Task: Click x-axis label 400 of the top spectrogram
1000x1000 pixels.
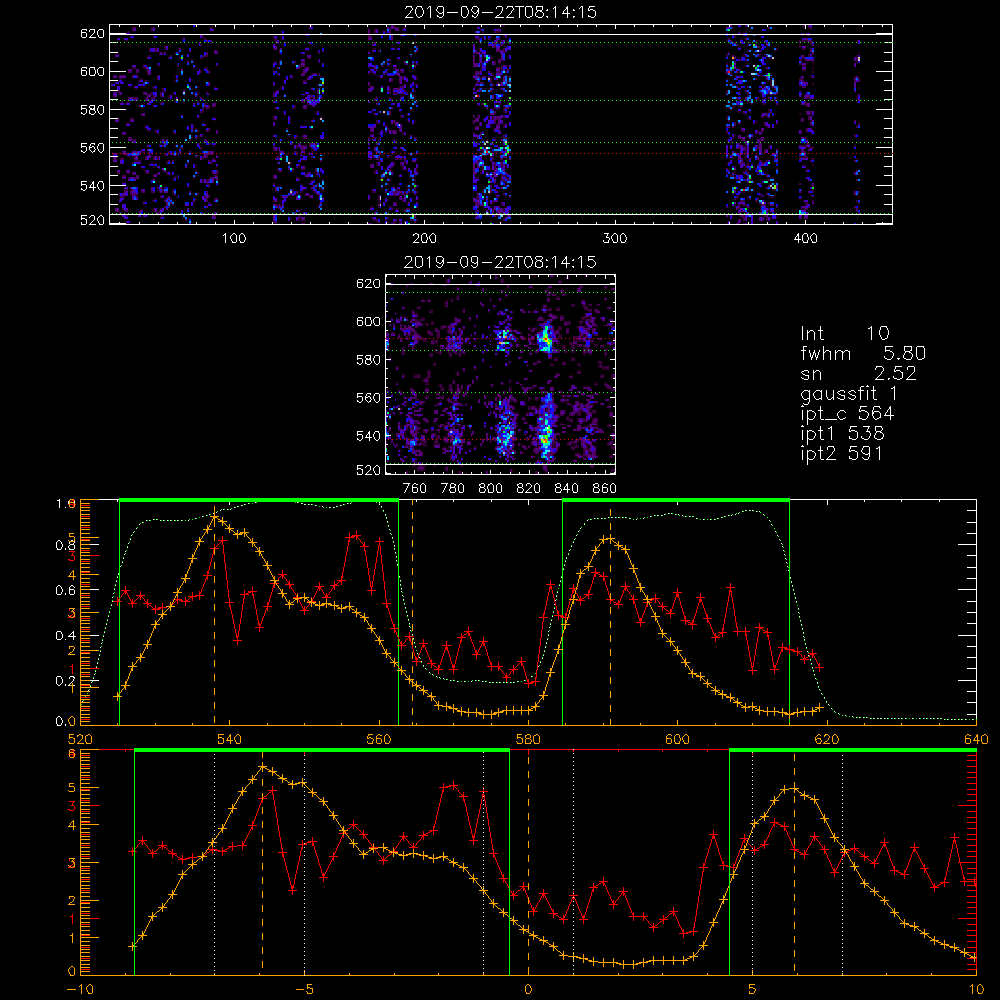Action: click(x=805, y=239)
